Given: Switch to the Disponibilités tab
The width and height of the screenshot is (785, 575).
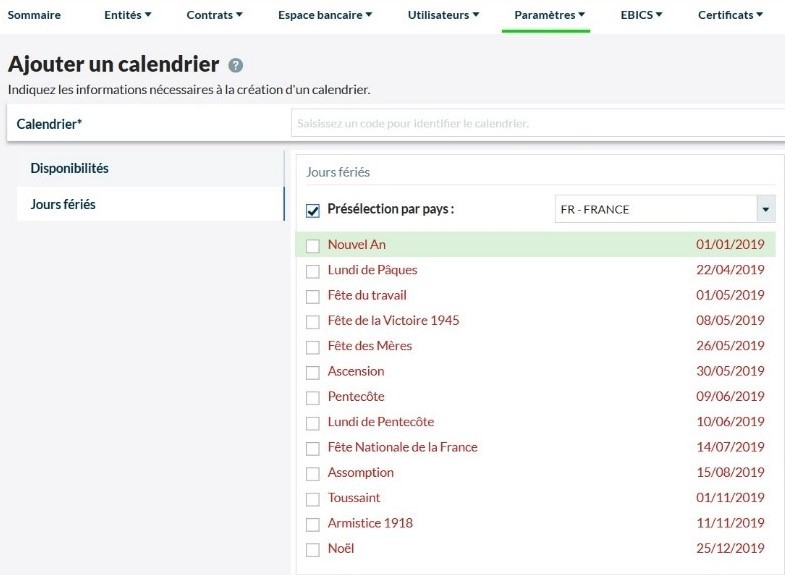Looking at the screenshot, I should (x=70, y=168).
